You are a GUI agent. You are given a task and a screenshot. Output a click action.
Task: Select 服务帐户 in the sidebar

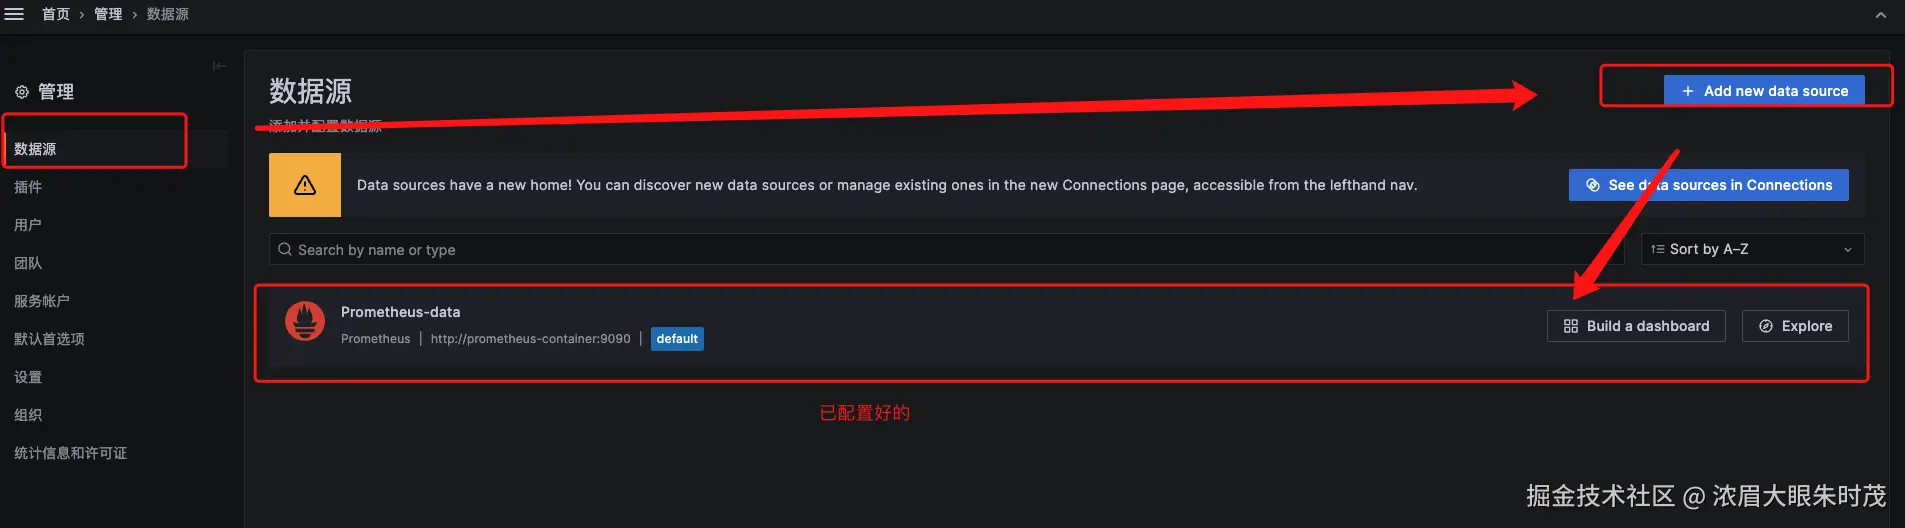(42, 301)
